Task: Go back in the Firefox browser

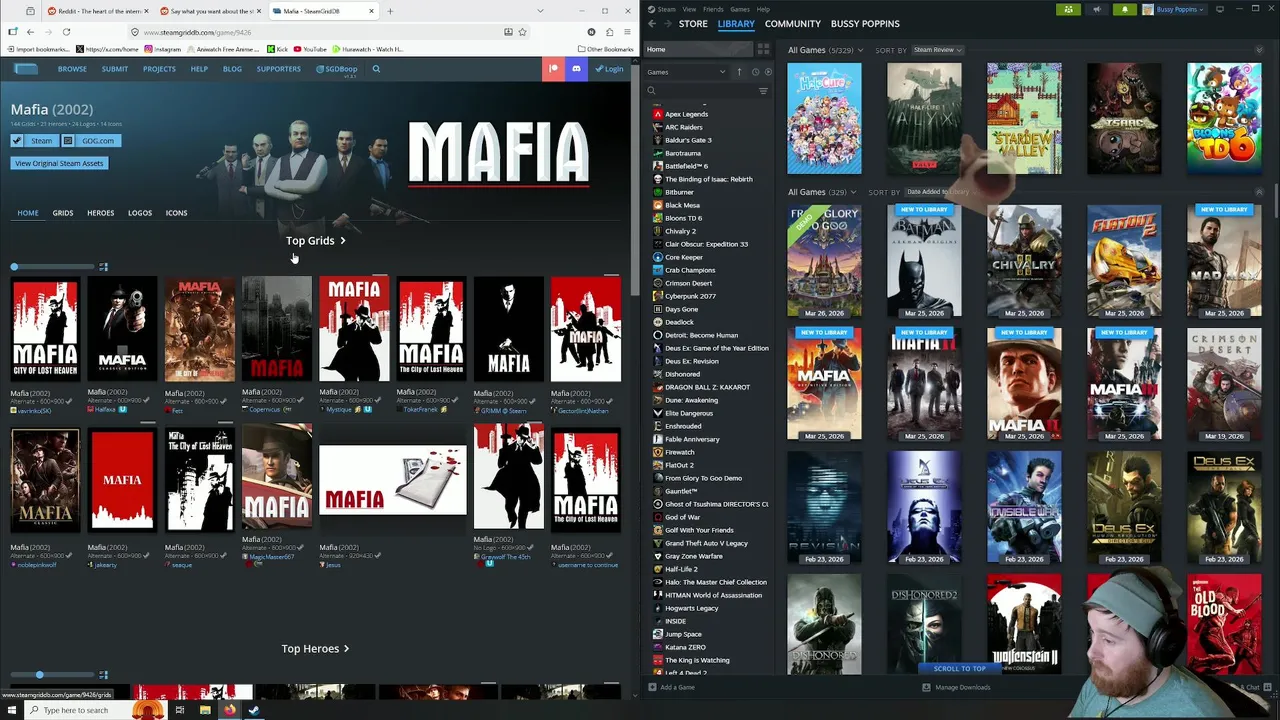Action: click(x=30, y=32)
